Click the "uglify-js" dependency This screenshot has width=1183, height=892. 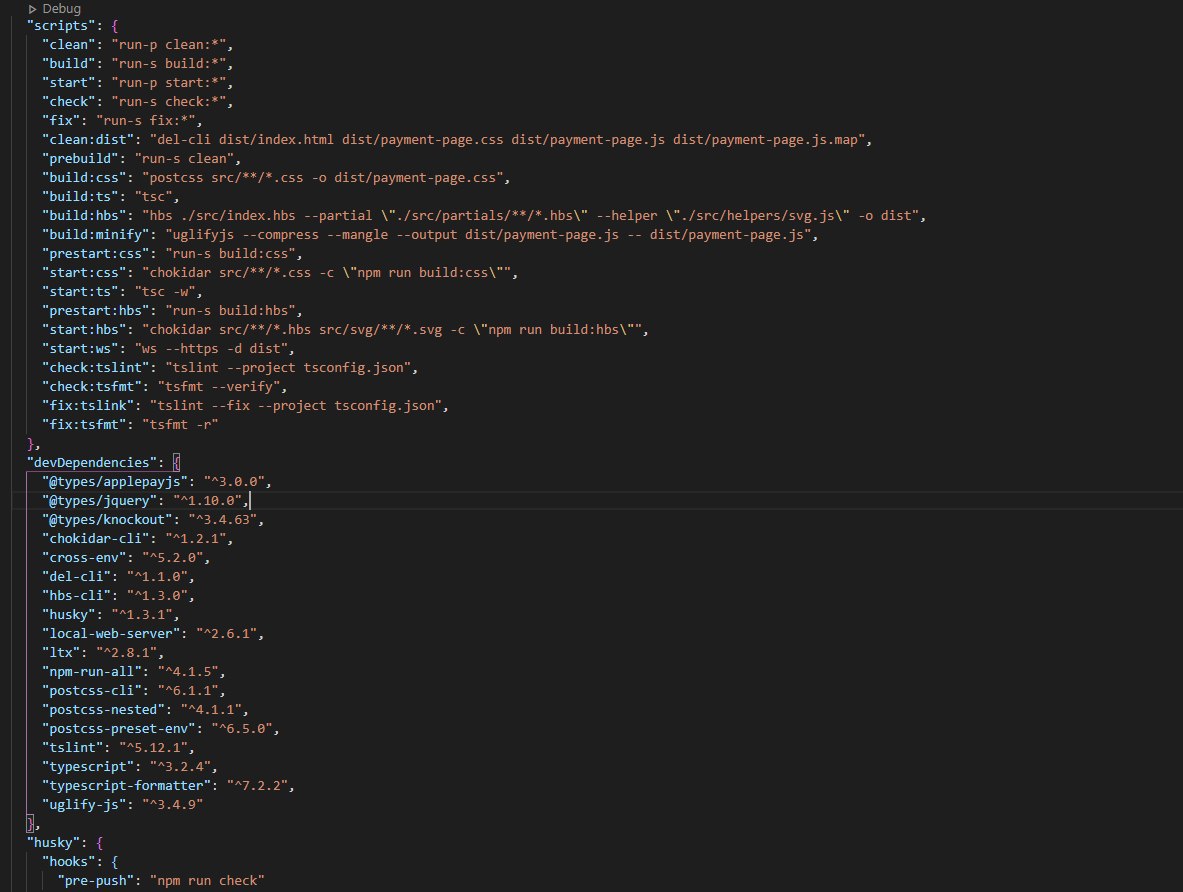point(84,804)
